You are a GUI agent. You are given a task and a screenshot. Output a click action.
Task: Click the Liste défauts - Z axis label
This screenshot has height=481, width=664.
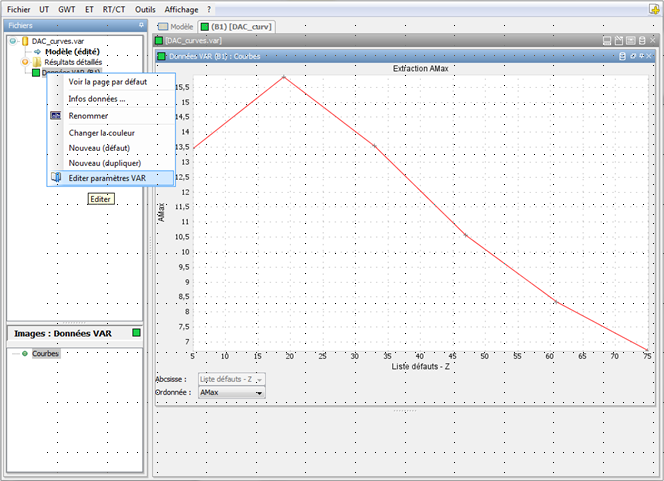pos(420,366)
